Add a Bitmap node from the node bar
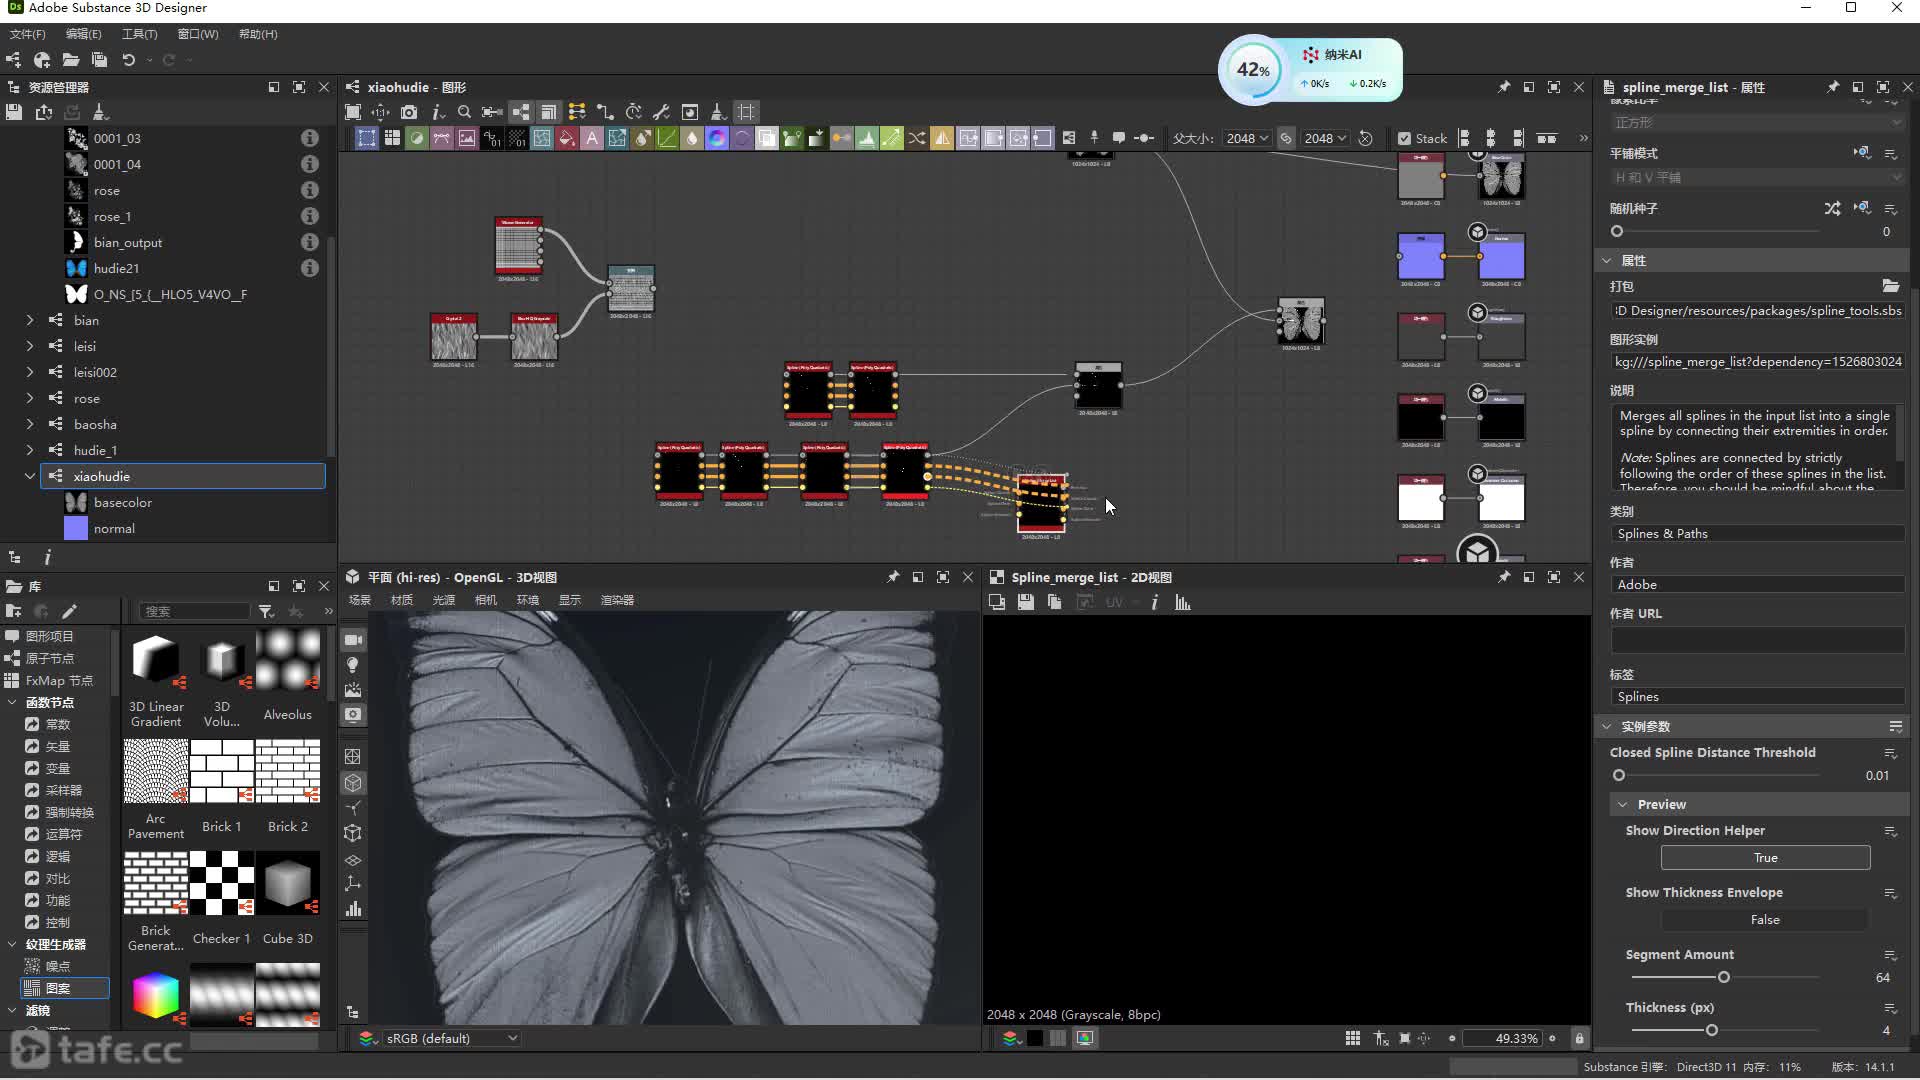Viewport: 1920px width, 1080px height. click(467, 138)
